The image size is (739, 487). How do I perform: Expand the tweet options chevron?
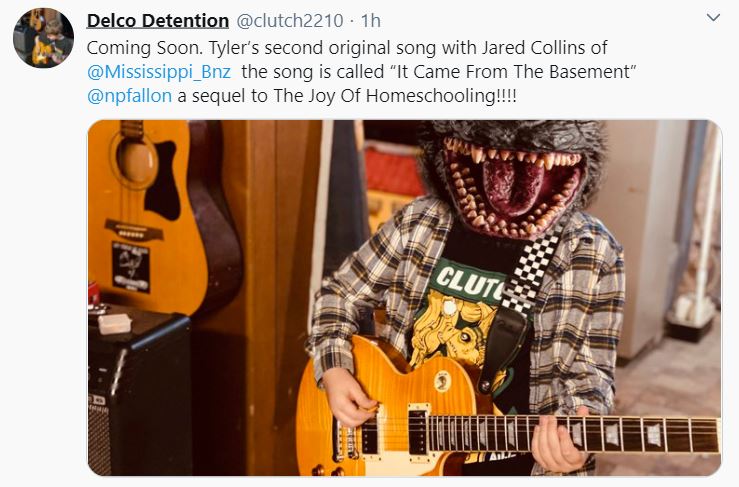click(x=714, y=18)
